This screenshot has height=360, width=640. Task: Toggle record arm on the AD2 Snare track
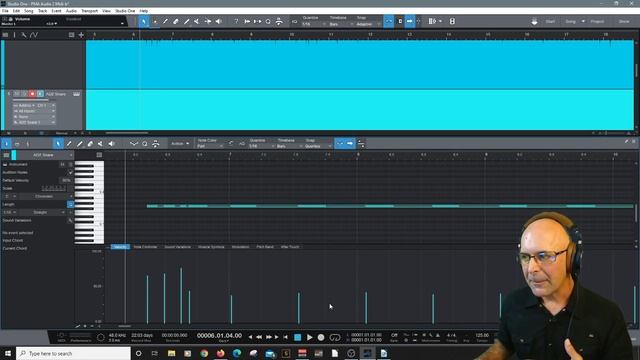32,94
